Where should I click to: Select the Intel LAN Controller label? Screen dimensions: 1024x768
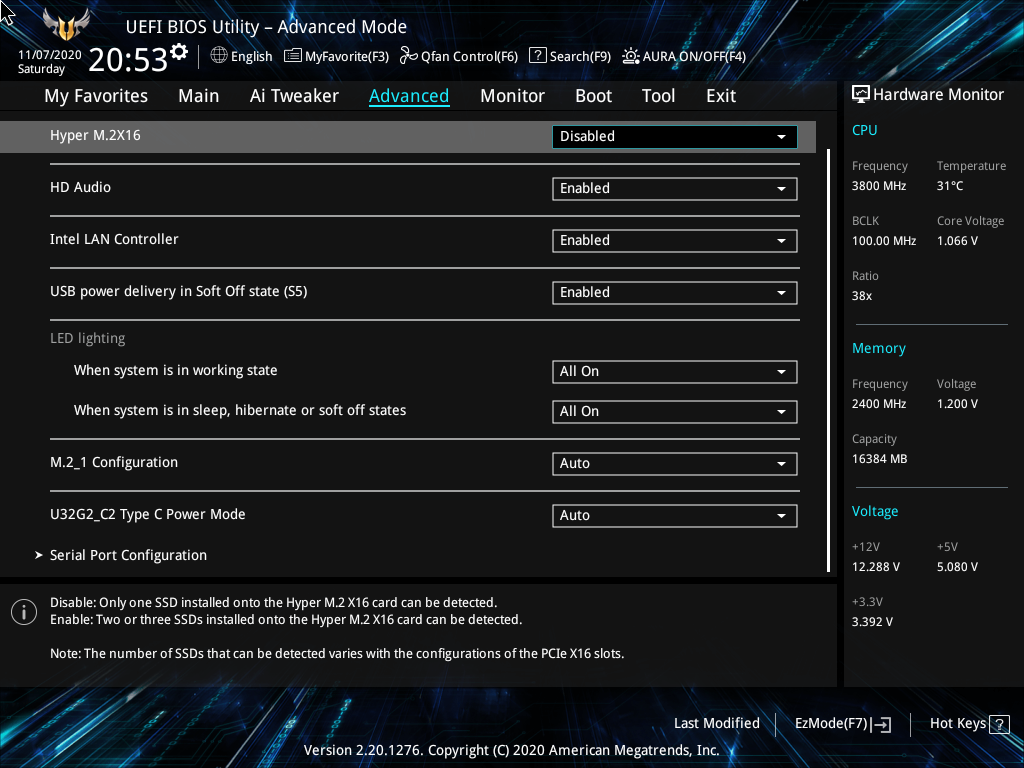tap(114, 239)
